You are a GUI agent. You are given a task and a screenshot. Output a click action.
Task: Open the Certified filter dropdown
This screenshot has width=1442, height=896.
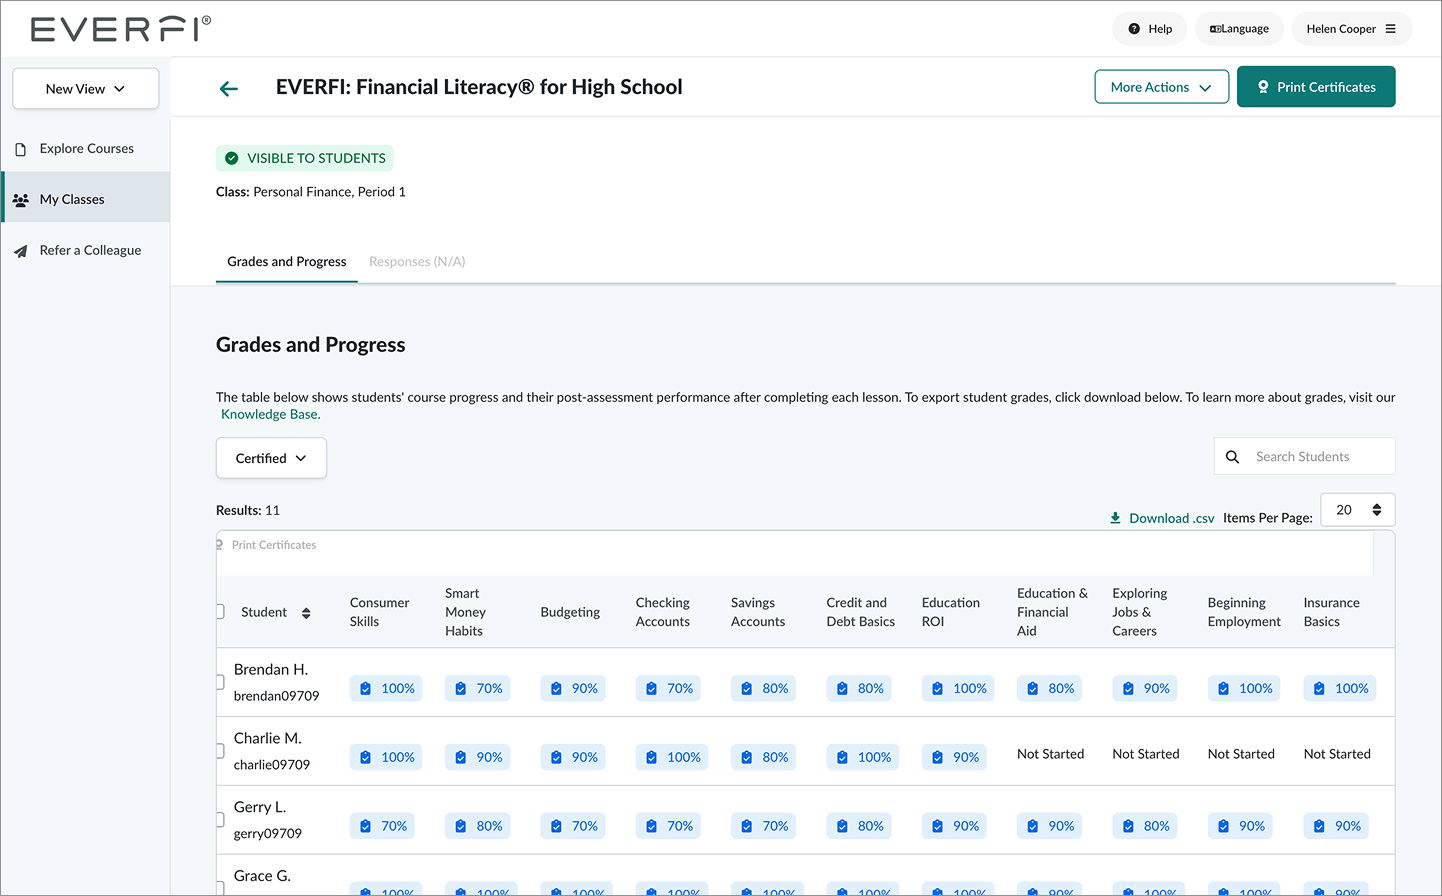point(271,458)
